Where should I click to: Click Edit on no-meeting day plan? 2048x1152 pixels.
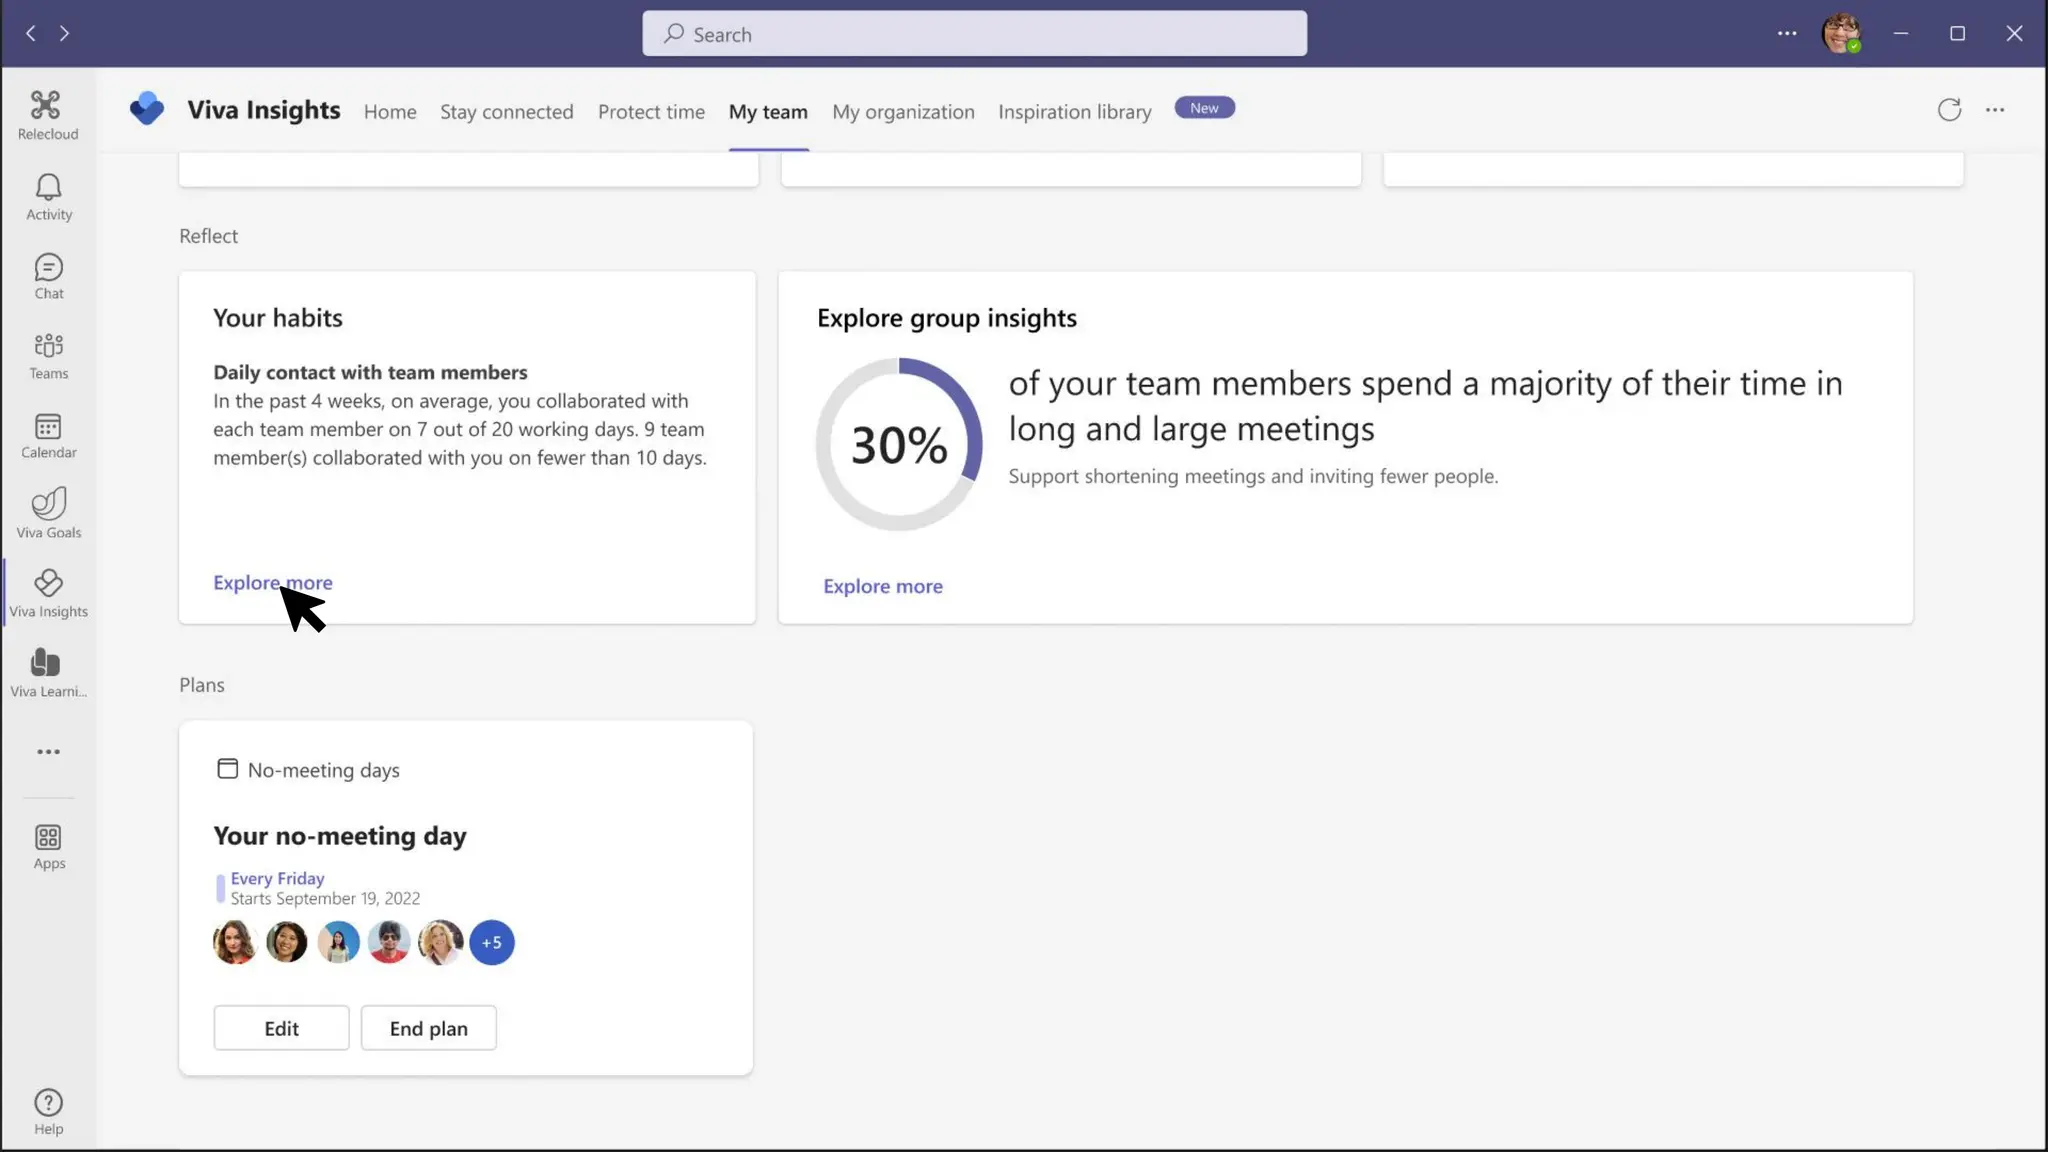pyautogui.click(x=281, y=1028)
